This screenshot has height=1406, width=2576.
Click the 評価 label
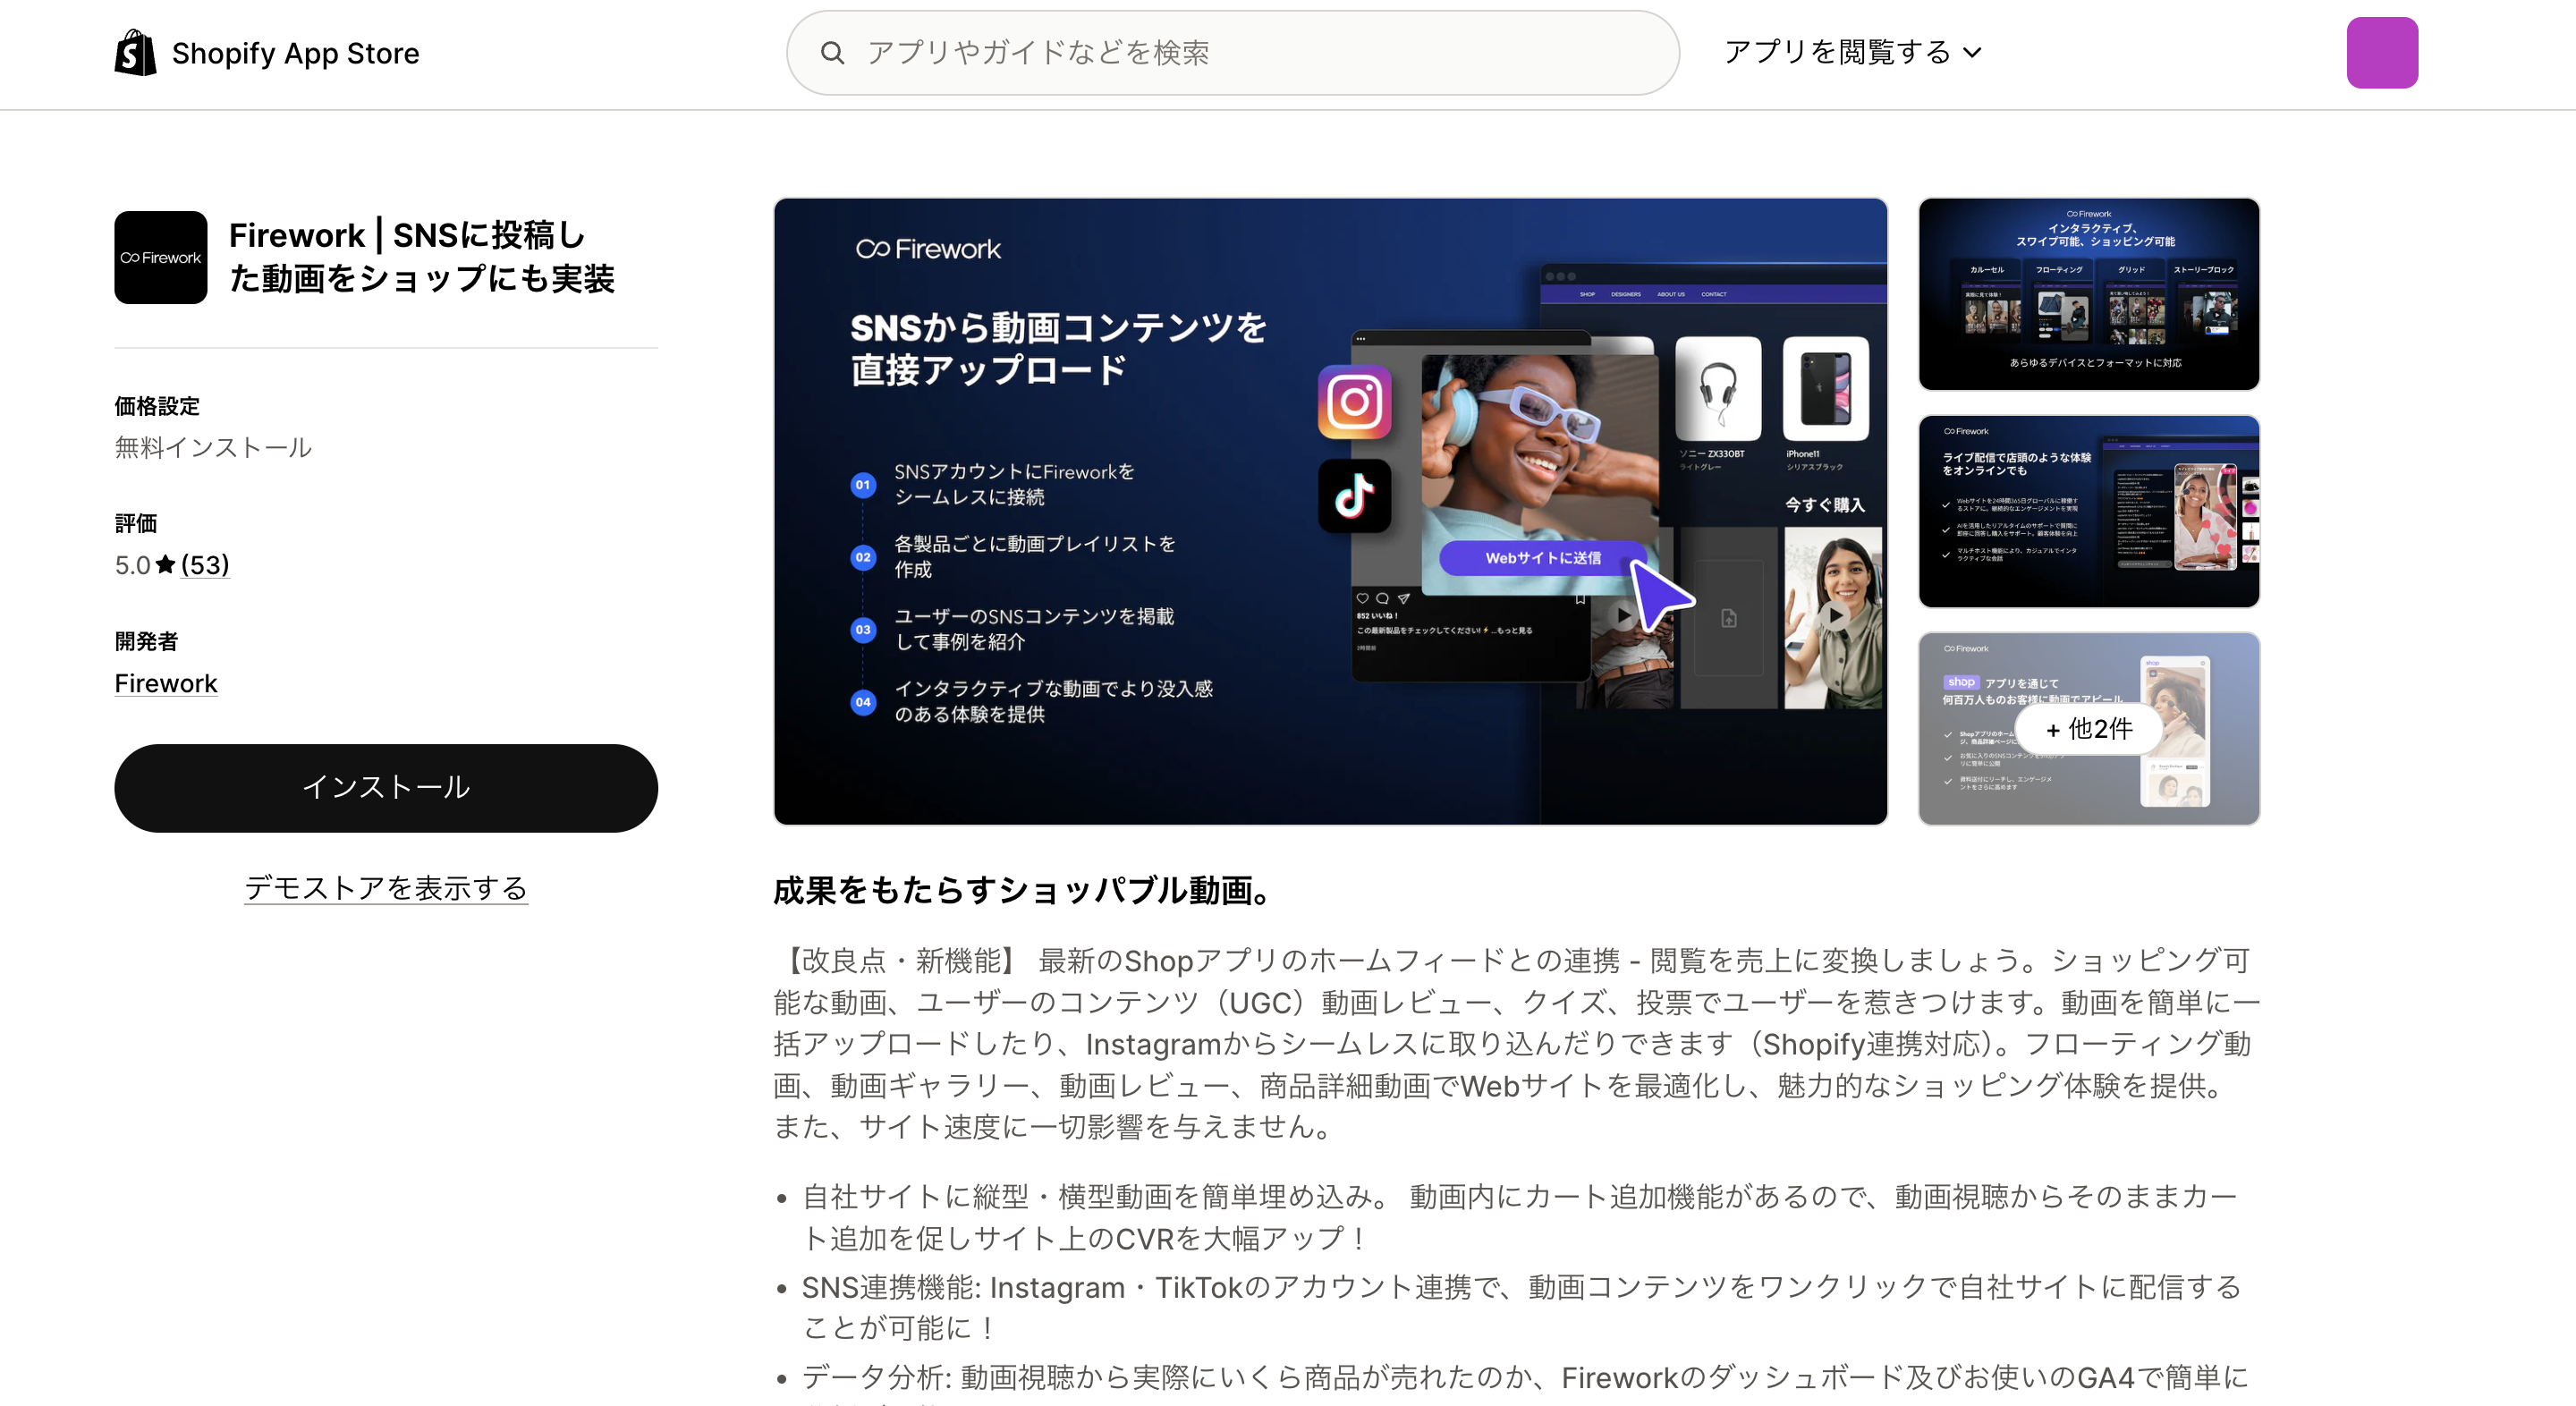pyautogui.click(x=136, y=523)
